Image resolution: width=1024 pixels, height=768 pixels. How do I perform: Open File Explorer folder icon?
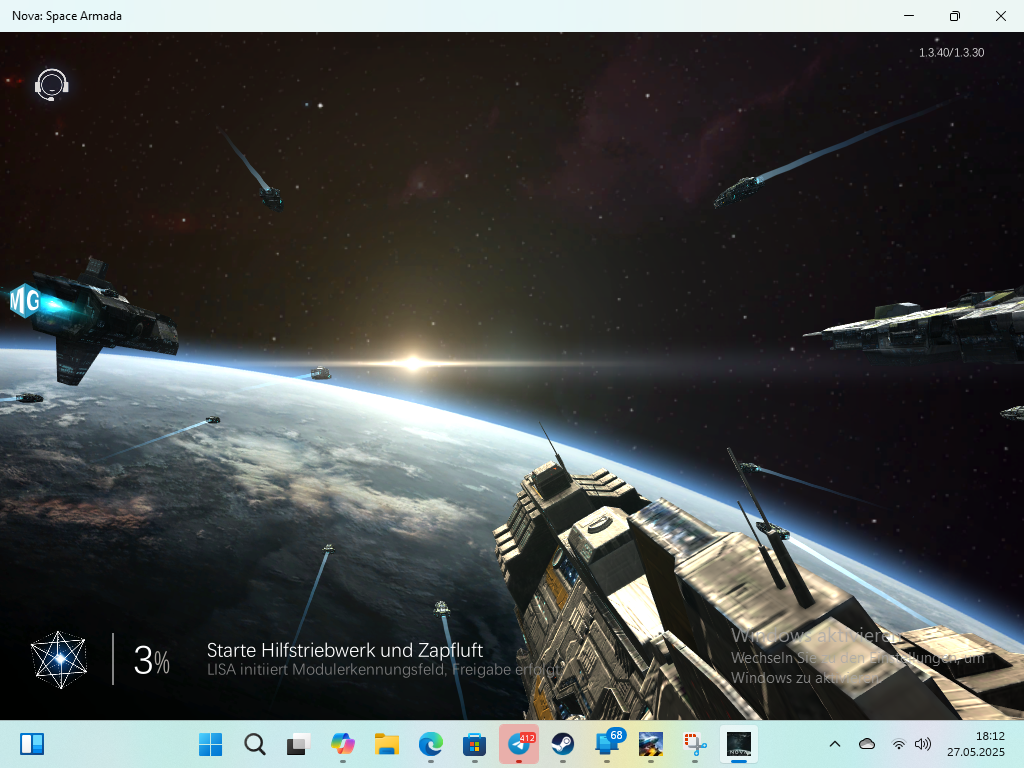pos(387,744)
